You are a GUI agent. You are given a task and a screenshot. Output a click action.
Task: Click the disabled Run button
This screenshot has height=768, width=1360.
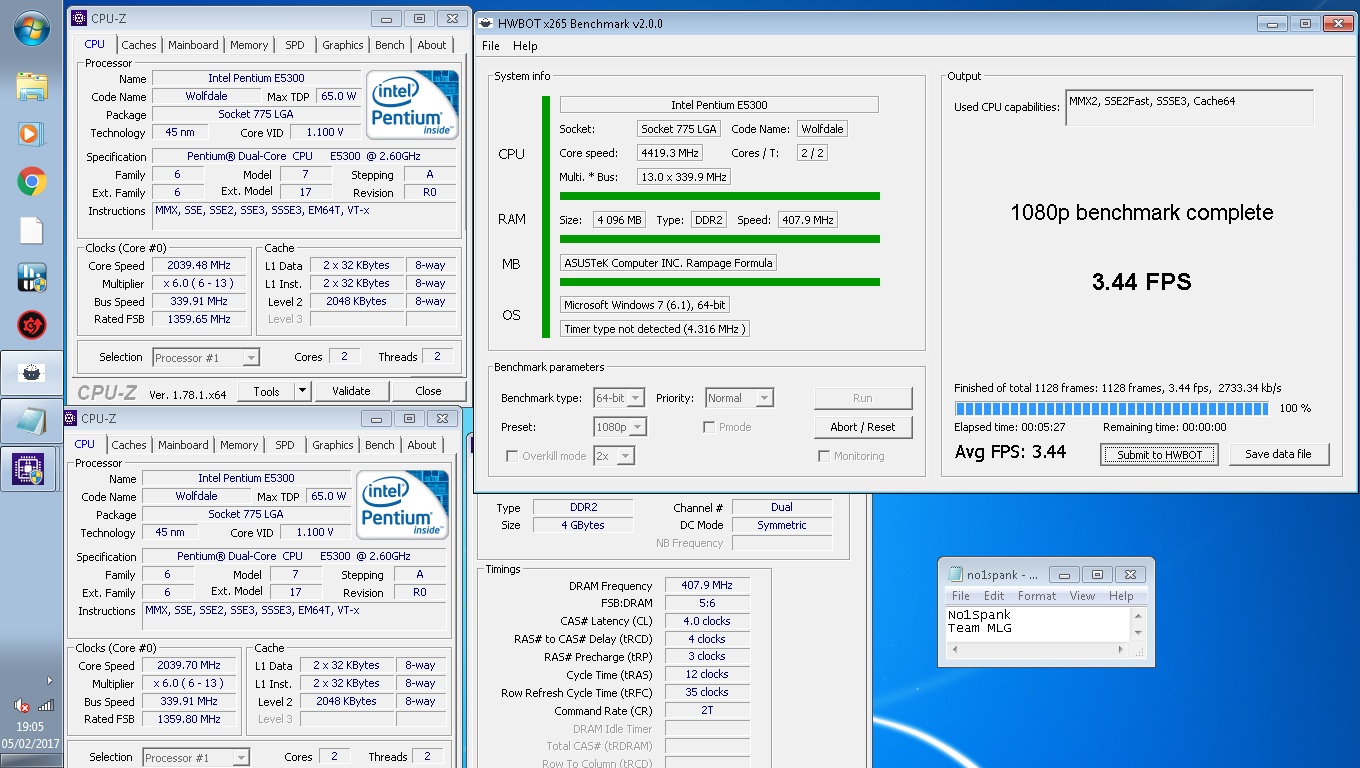(863, 398)
